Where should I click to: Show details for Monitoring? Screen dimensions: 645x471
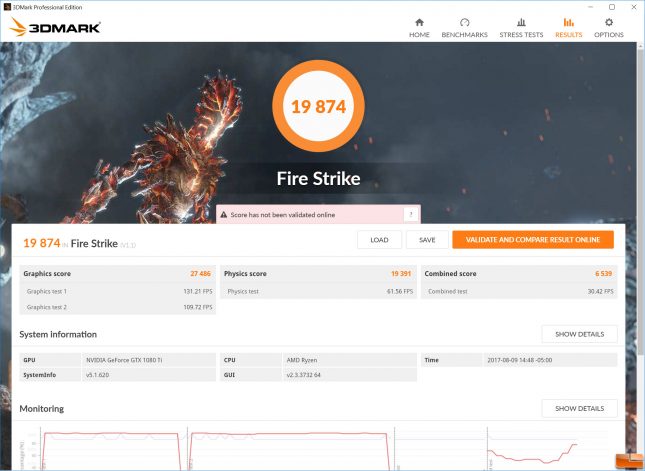click(579, 408)
